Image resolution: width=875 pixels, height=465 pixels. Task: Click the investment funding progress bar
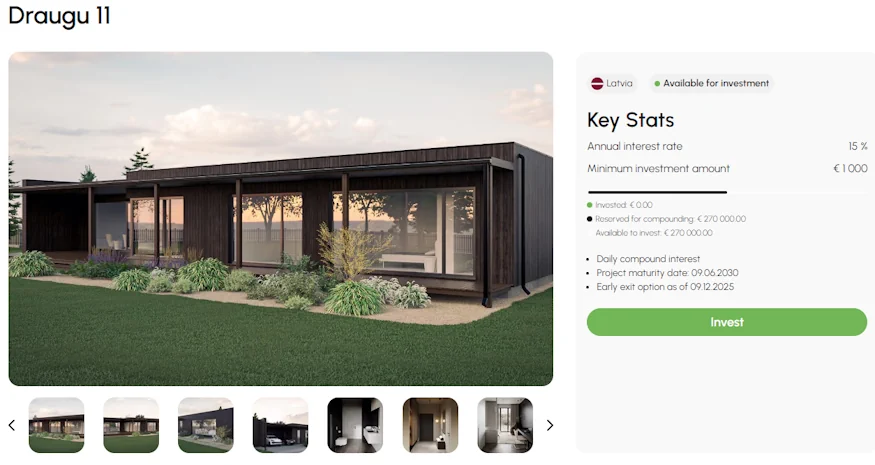(727, 192)
